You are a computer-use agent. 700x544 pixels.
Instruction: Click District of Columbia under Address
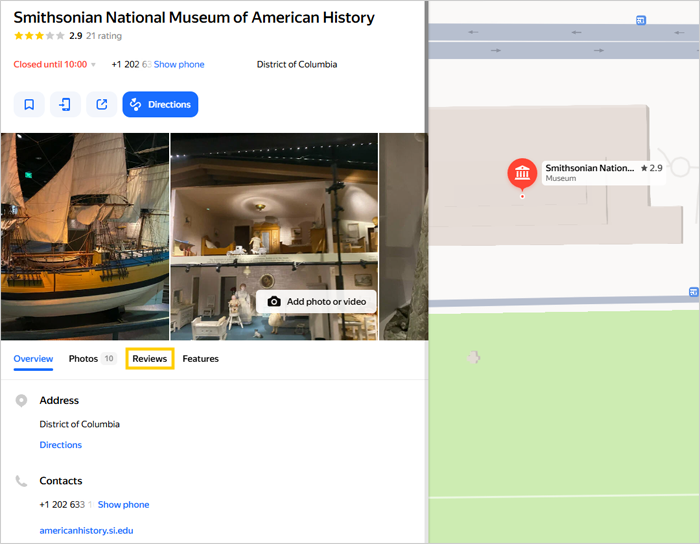(79, 424)
